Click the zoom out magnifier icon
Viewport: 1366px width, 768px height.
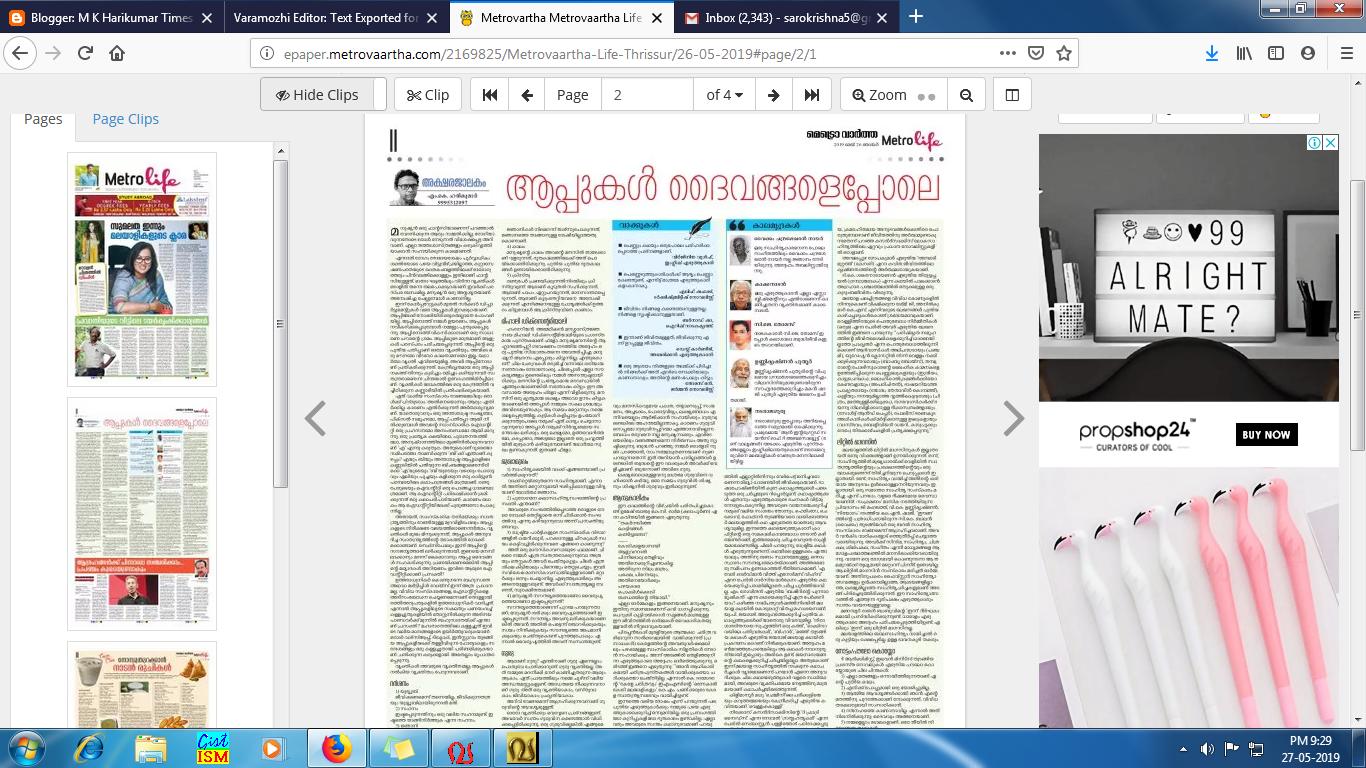pos(966,95)
